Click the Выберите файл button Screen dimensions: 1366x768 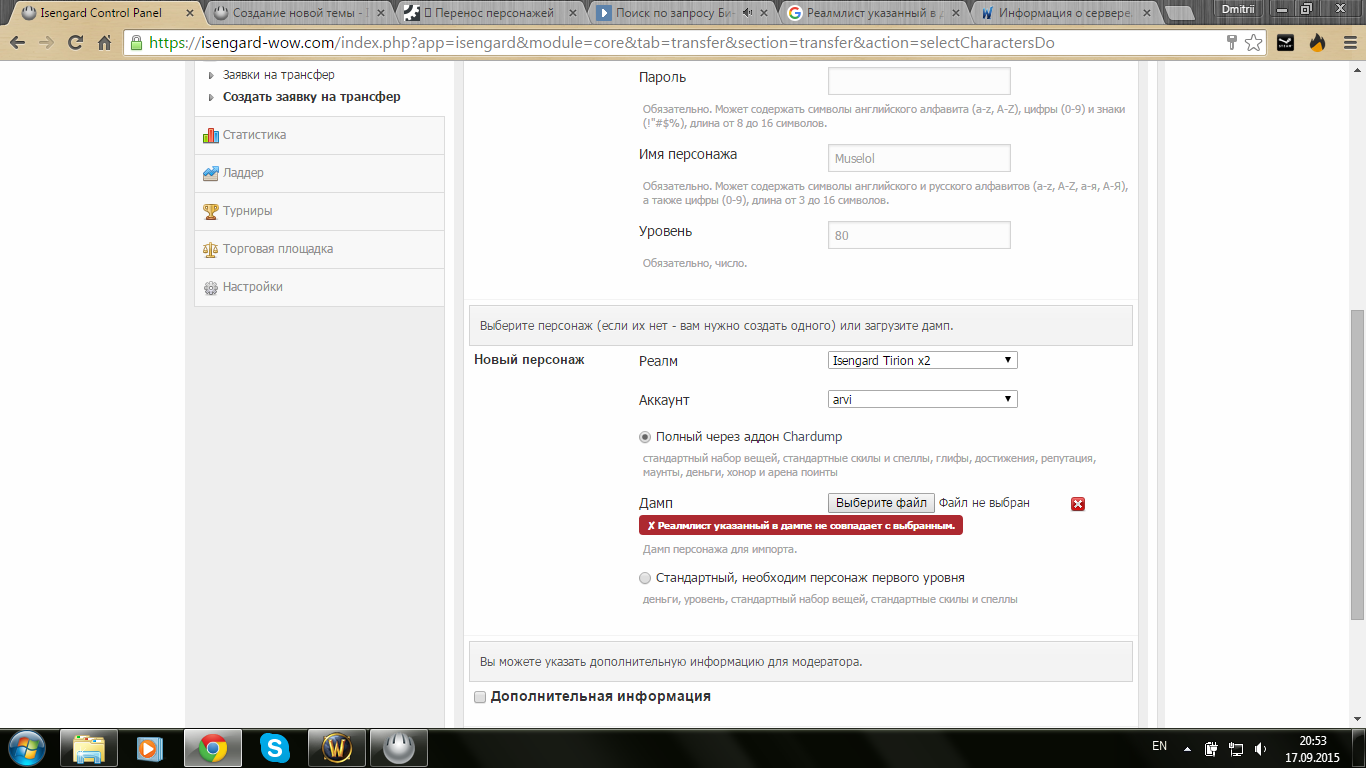coord(881,503)
